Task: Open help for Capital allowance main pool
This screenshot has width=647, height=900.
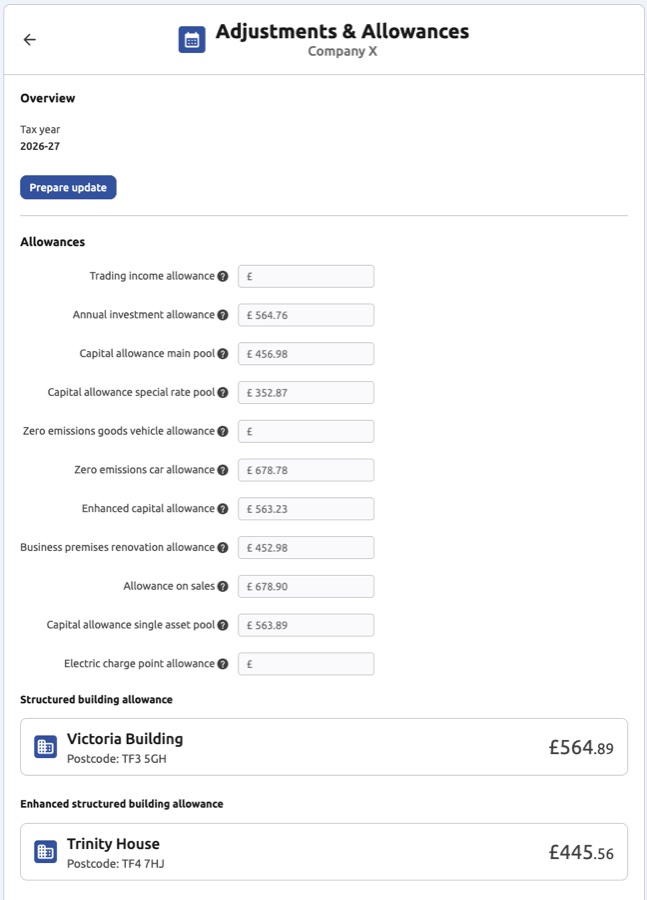Action: (222, 353)
